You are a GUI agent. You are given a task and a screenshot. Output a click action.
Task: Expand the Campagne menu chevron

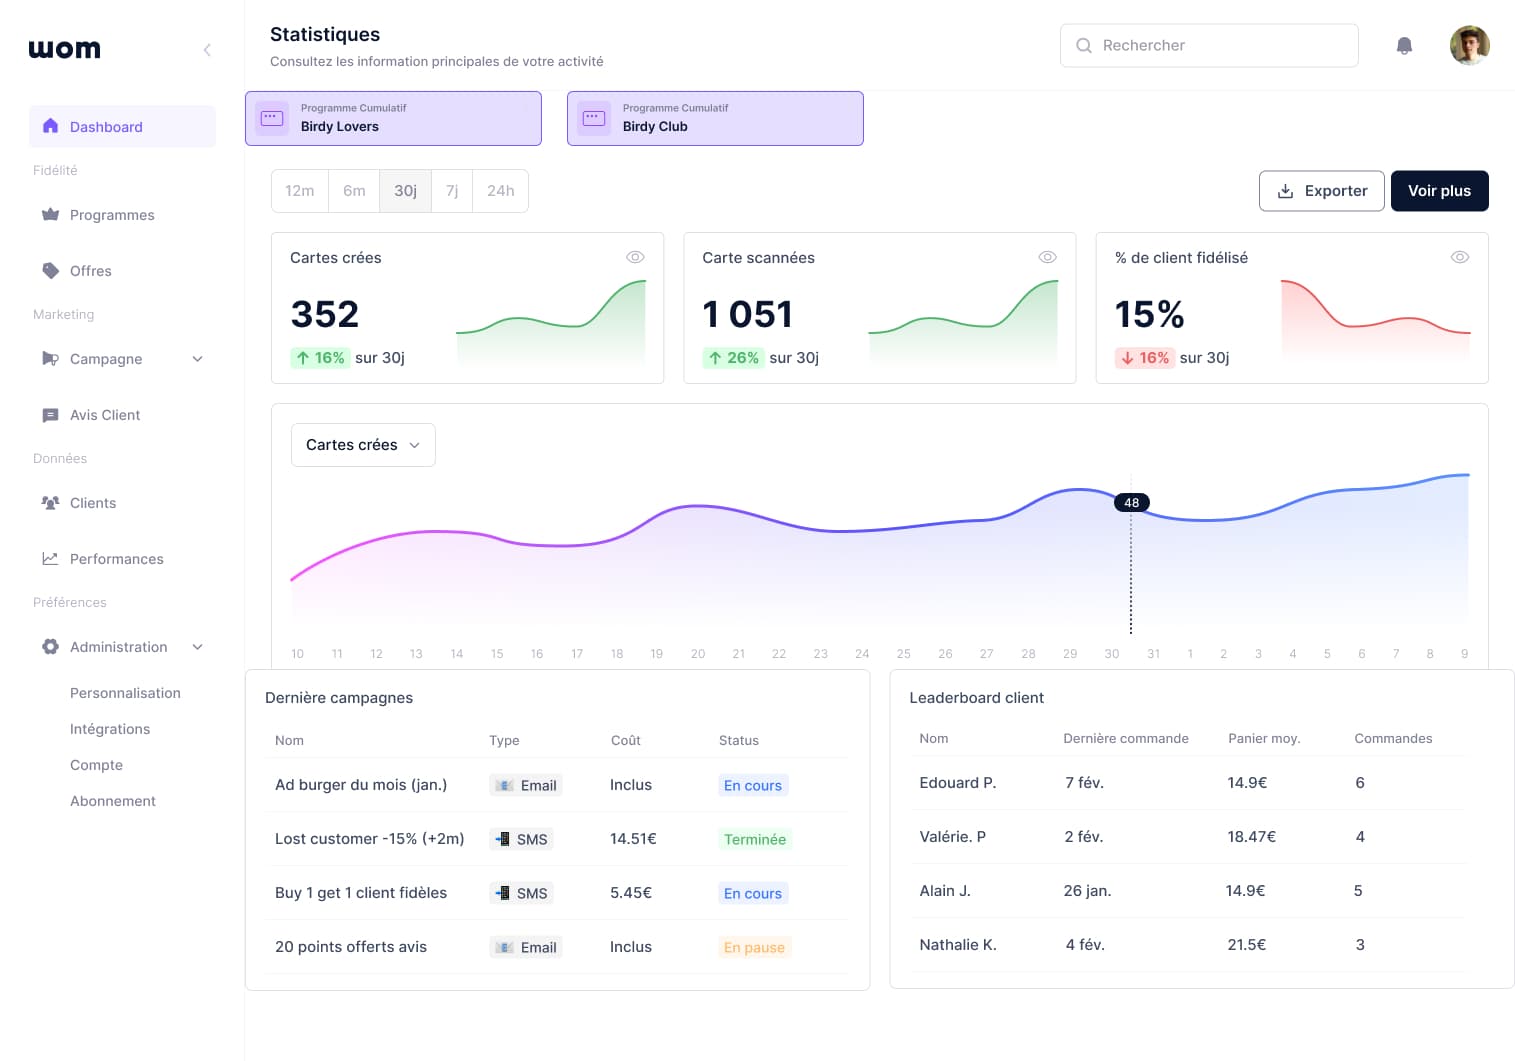click(197, 359)
